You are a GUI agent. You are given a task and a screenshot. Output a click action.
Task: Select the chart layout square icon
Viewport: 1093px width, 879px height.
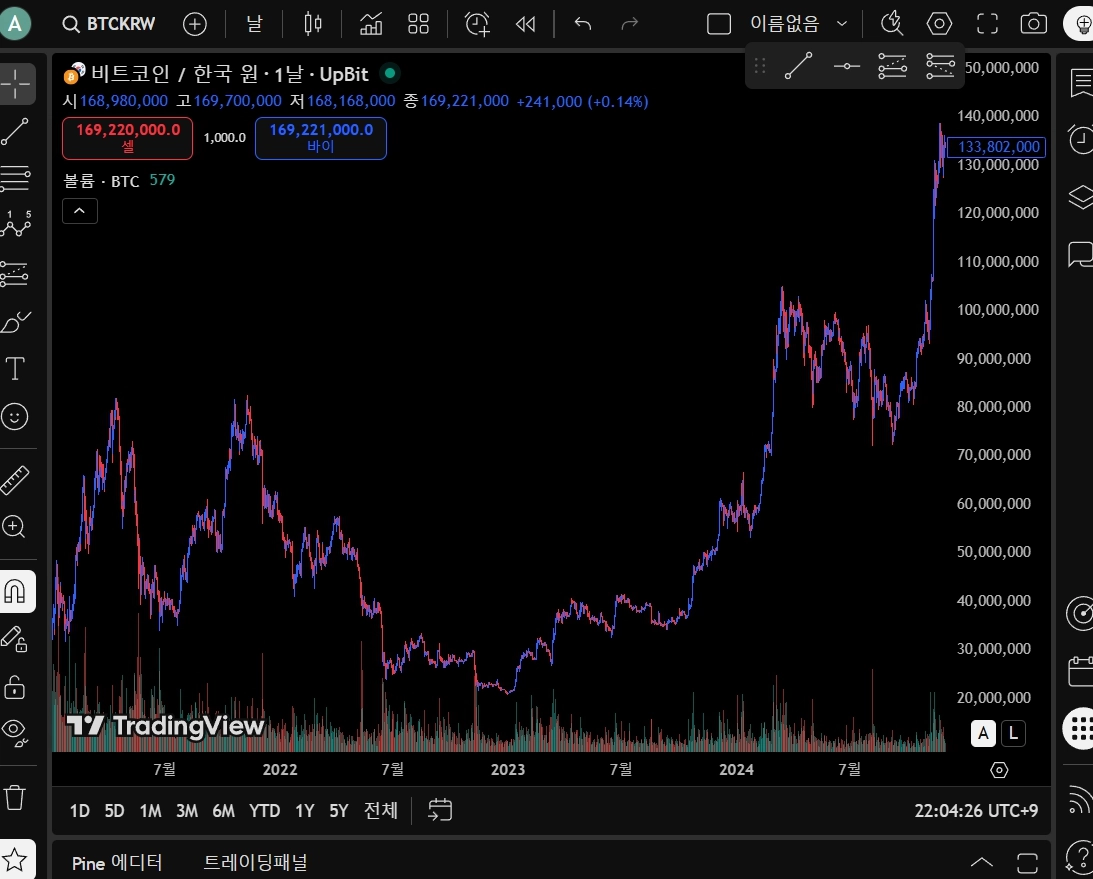719,24
